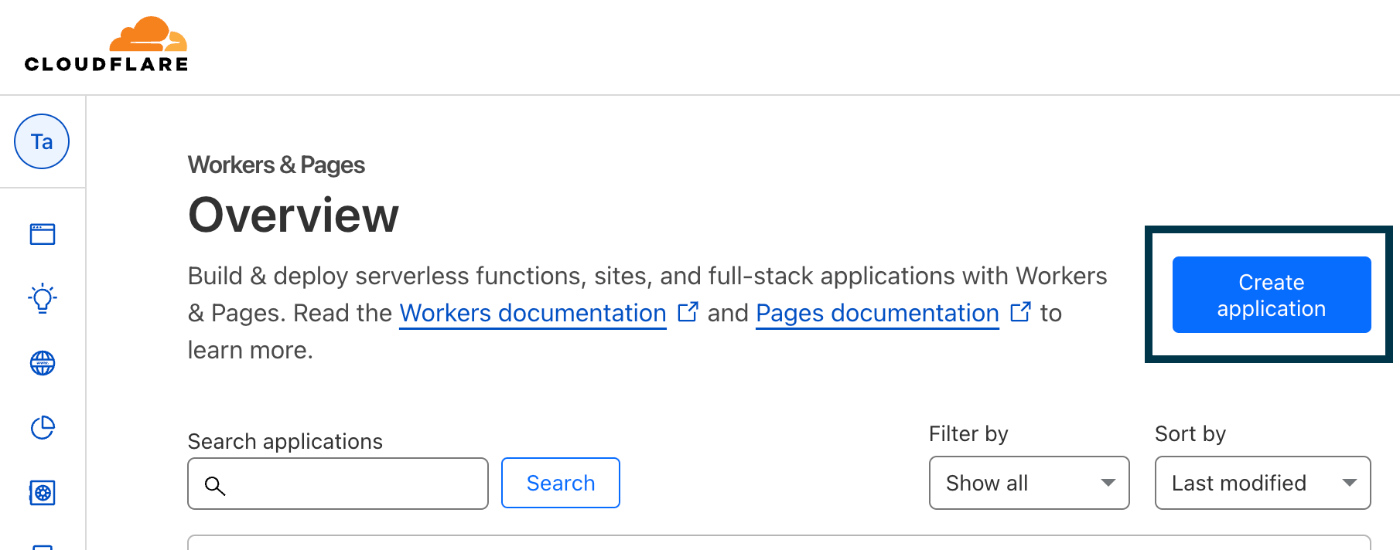The width and height of the screenshot is (1400, 550).
Task: Click the Search button
Action: click(560, 483)
